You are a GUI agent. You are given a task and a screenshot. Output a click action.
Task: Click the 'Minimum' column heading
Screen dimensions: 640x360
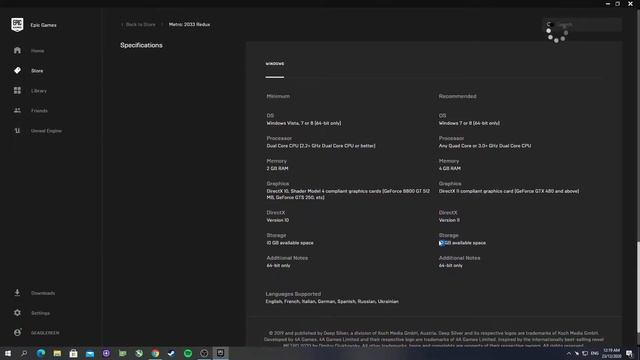point(278,96)
